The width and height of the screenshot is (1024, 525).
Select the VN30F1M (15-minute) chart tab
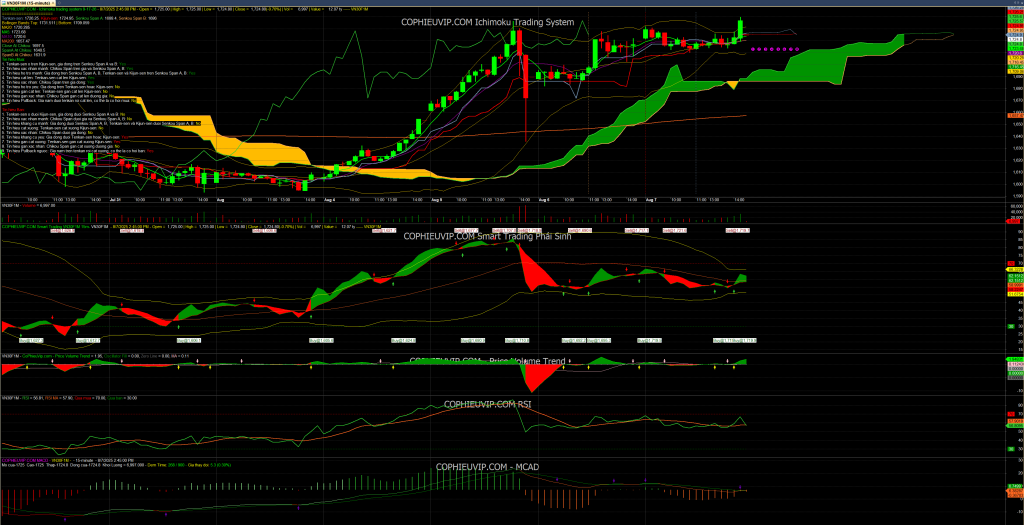27,3
